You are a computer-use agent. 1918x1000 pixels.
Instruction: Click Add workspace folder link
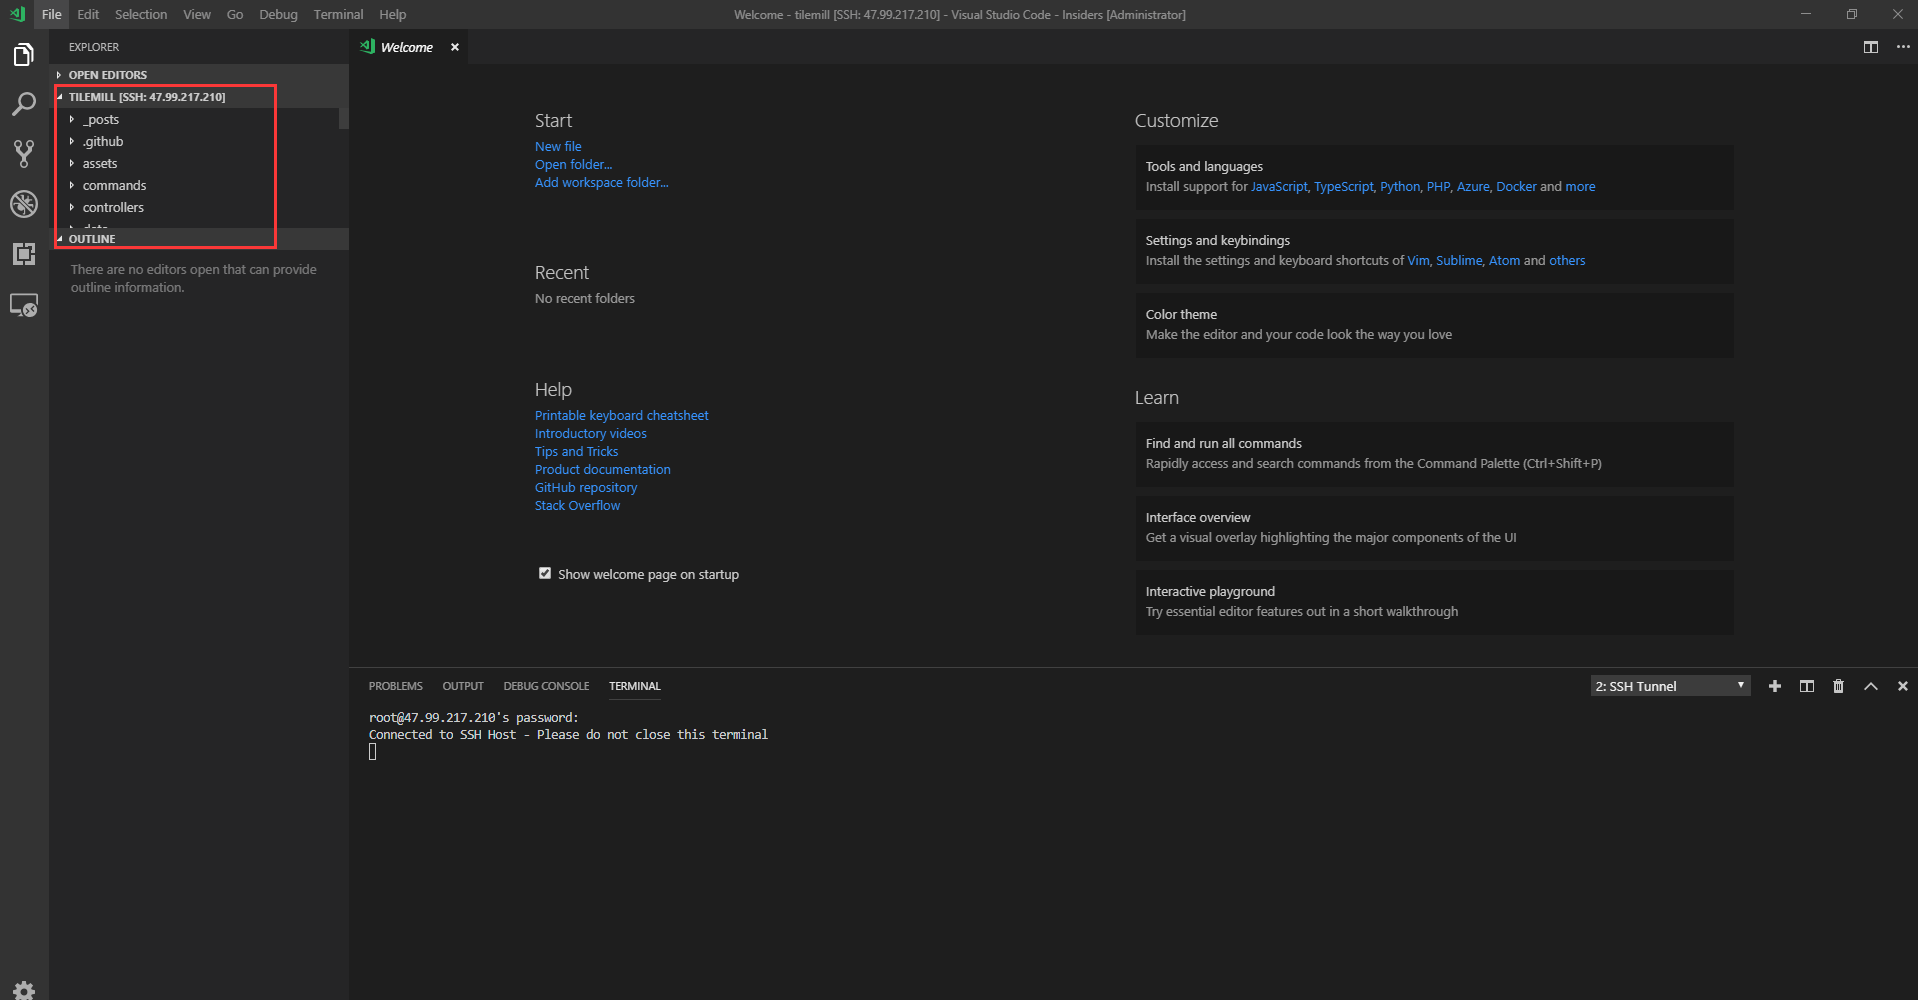point(601,182)
